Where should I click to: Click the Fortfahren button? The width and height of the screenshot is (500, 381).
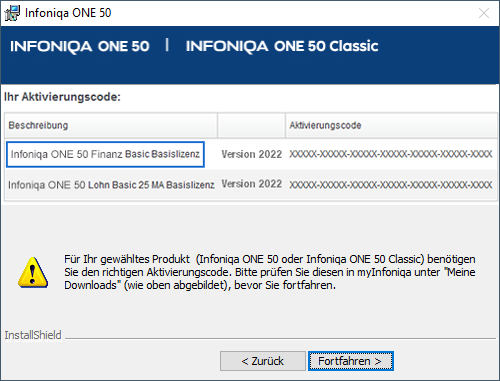pos(351,361)
